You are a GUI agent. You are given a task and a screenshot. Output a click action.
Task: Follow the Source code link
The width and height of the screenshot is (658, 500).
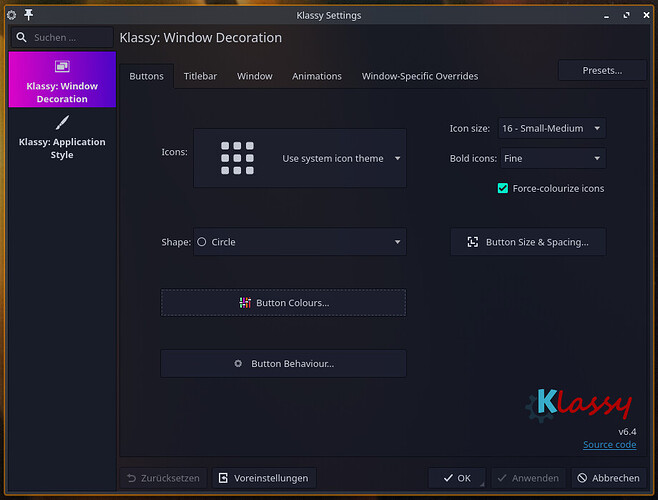pos(609,445)
